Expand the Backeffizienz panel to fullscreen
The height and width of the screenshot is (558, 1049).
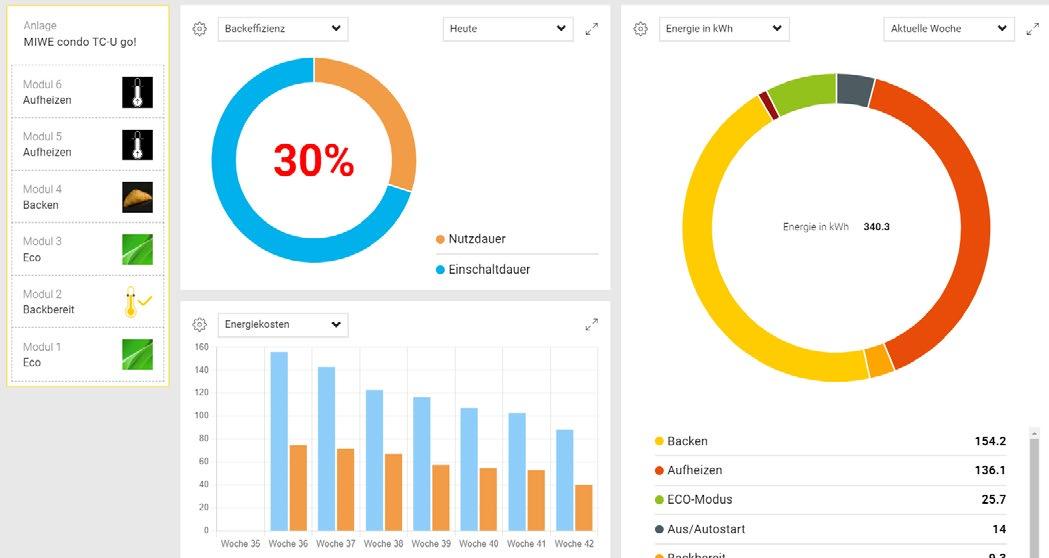[591, 29]
